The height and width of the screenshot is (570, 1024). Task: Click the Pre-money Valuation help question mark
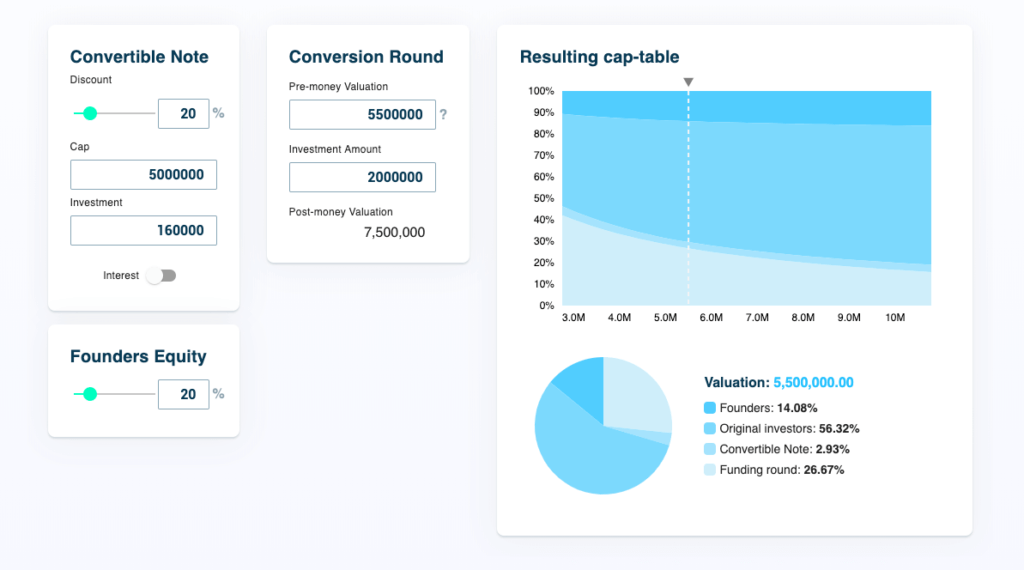pos(443,115)
